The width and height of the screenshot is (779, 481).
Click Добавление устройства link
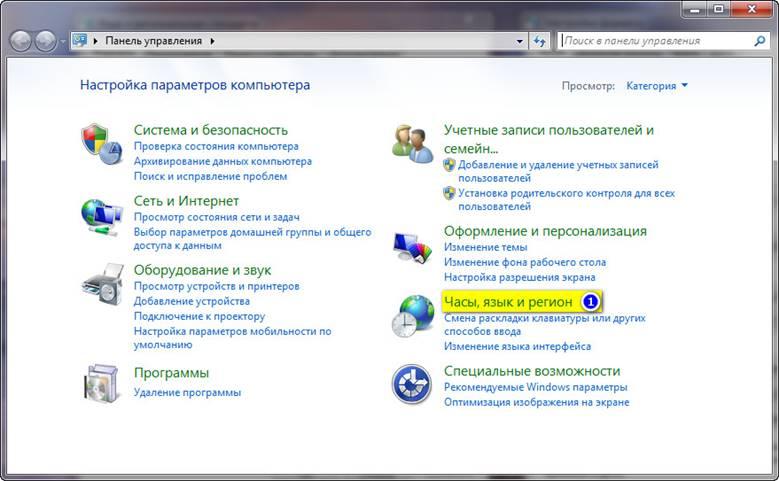(x=192, y=301)
